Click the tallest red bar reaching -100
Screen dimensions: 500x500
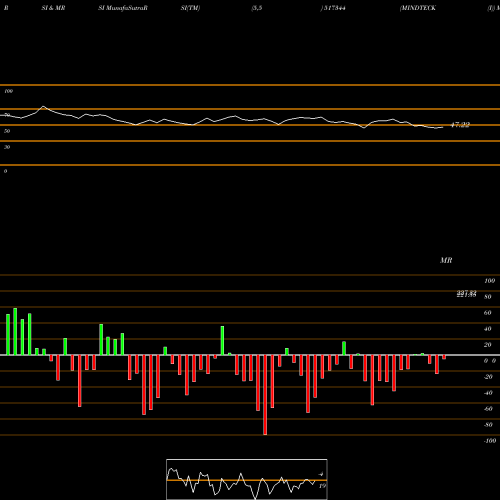[265, 395]
